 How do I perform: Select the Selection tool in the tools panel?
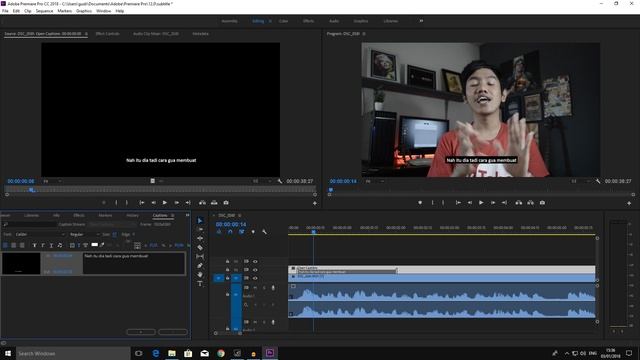(200, 220)
